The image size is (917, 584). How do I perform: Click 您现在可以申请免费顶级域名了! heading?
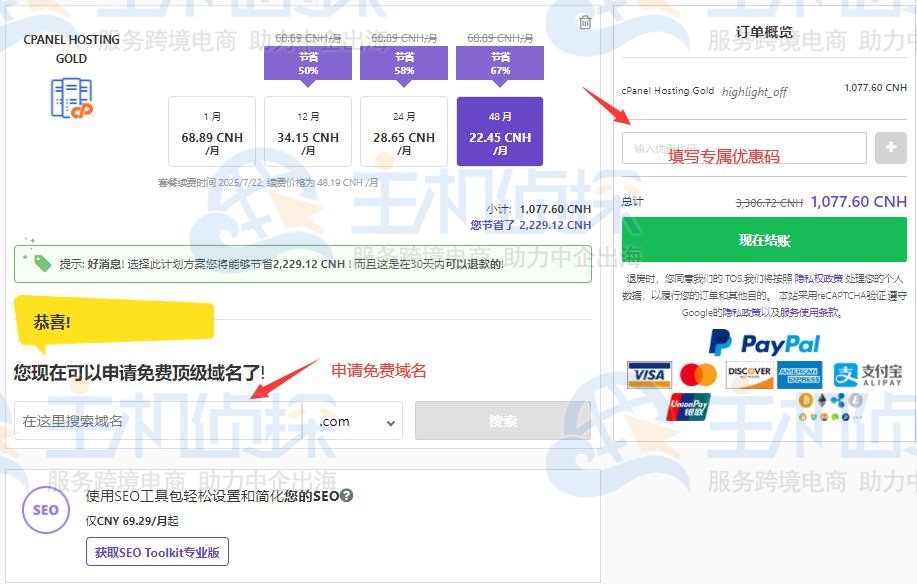click(x=139, y=372)
